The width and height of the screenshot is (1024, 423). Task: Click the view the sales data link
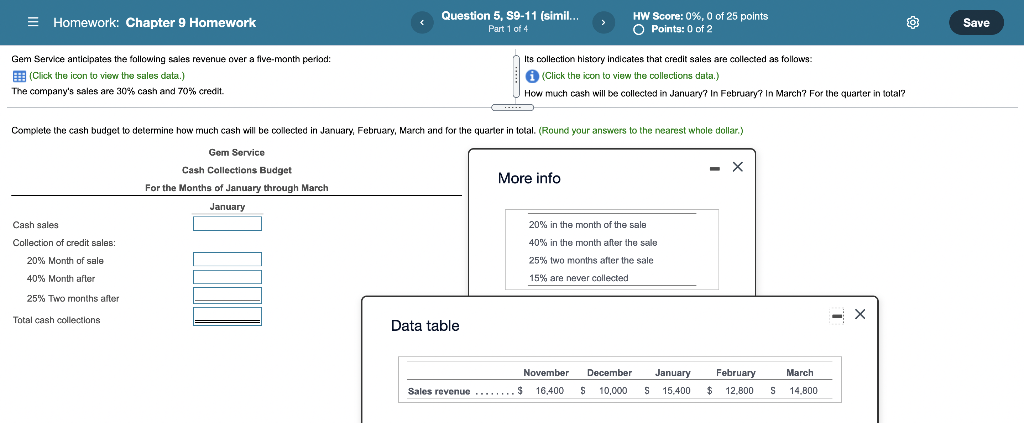coord(106,76)
